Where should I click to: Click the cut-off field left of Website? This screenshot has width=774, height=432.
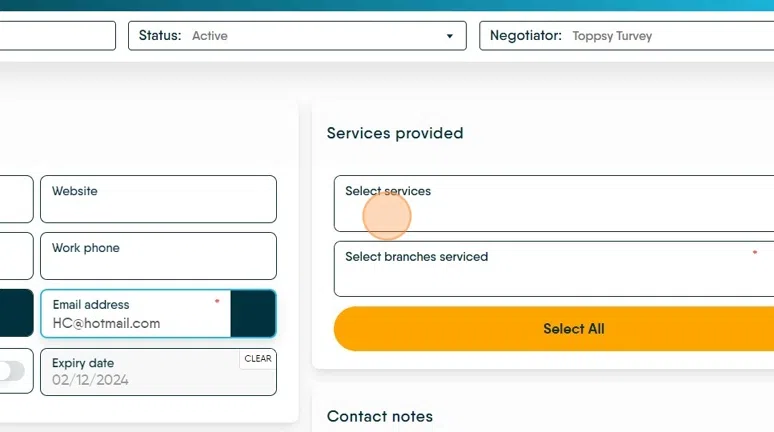(x=16, y=199)
